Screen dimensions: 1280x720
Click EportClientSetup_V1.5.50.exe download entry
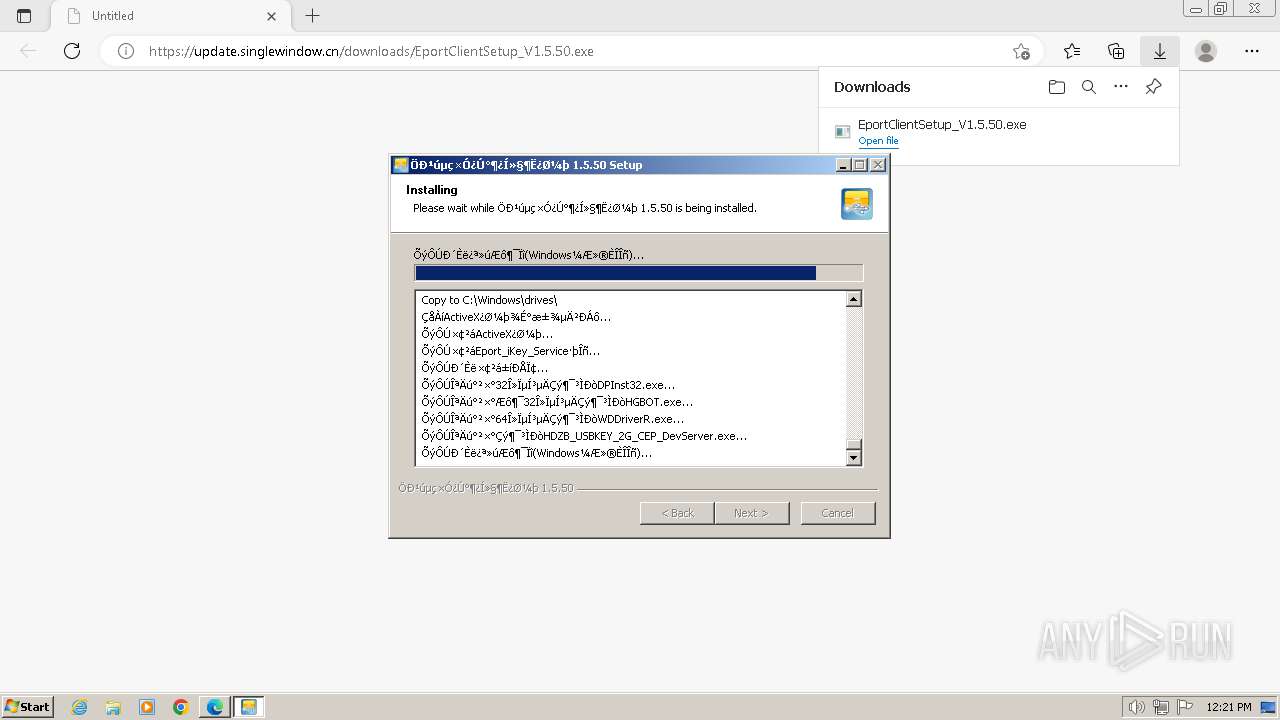[942, 125]
